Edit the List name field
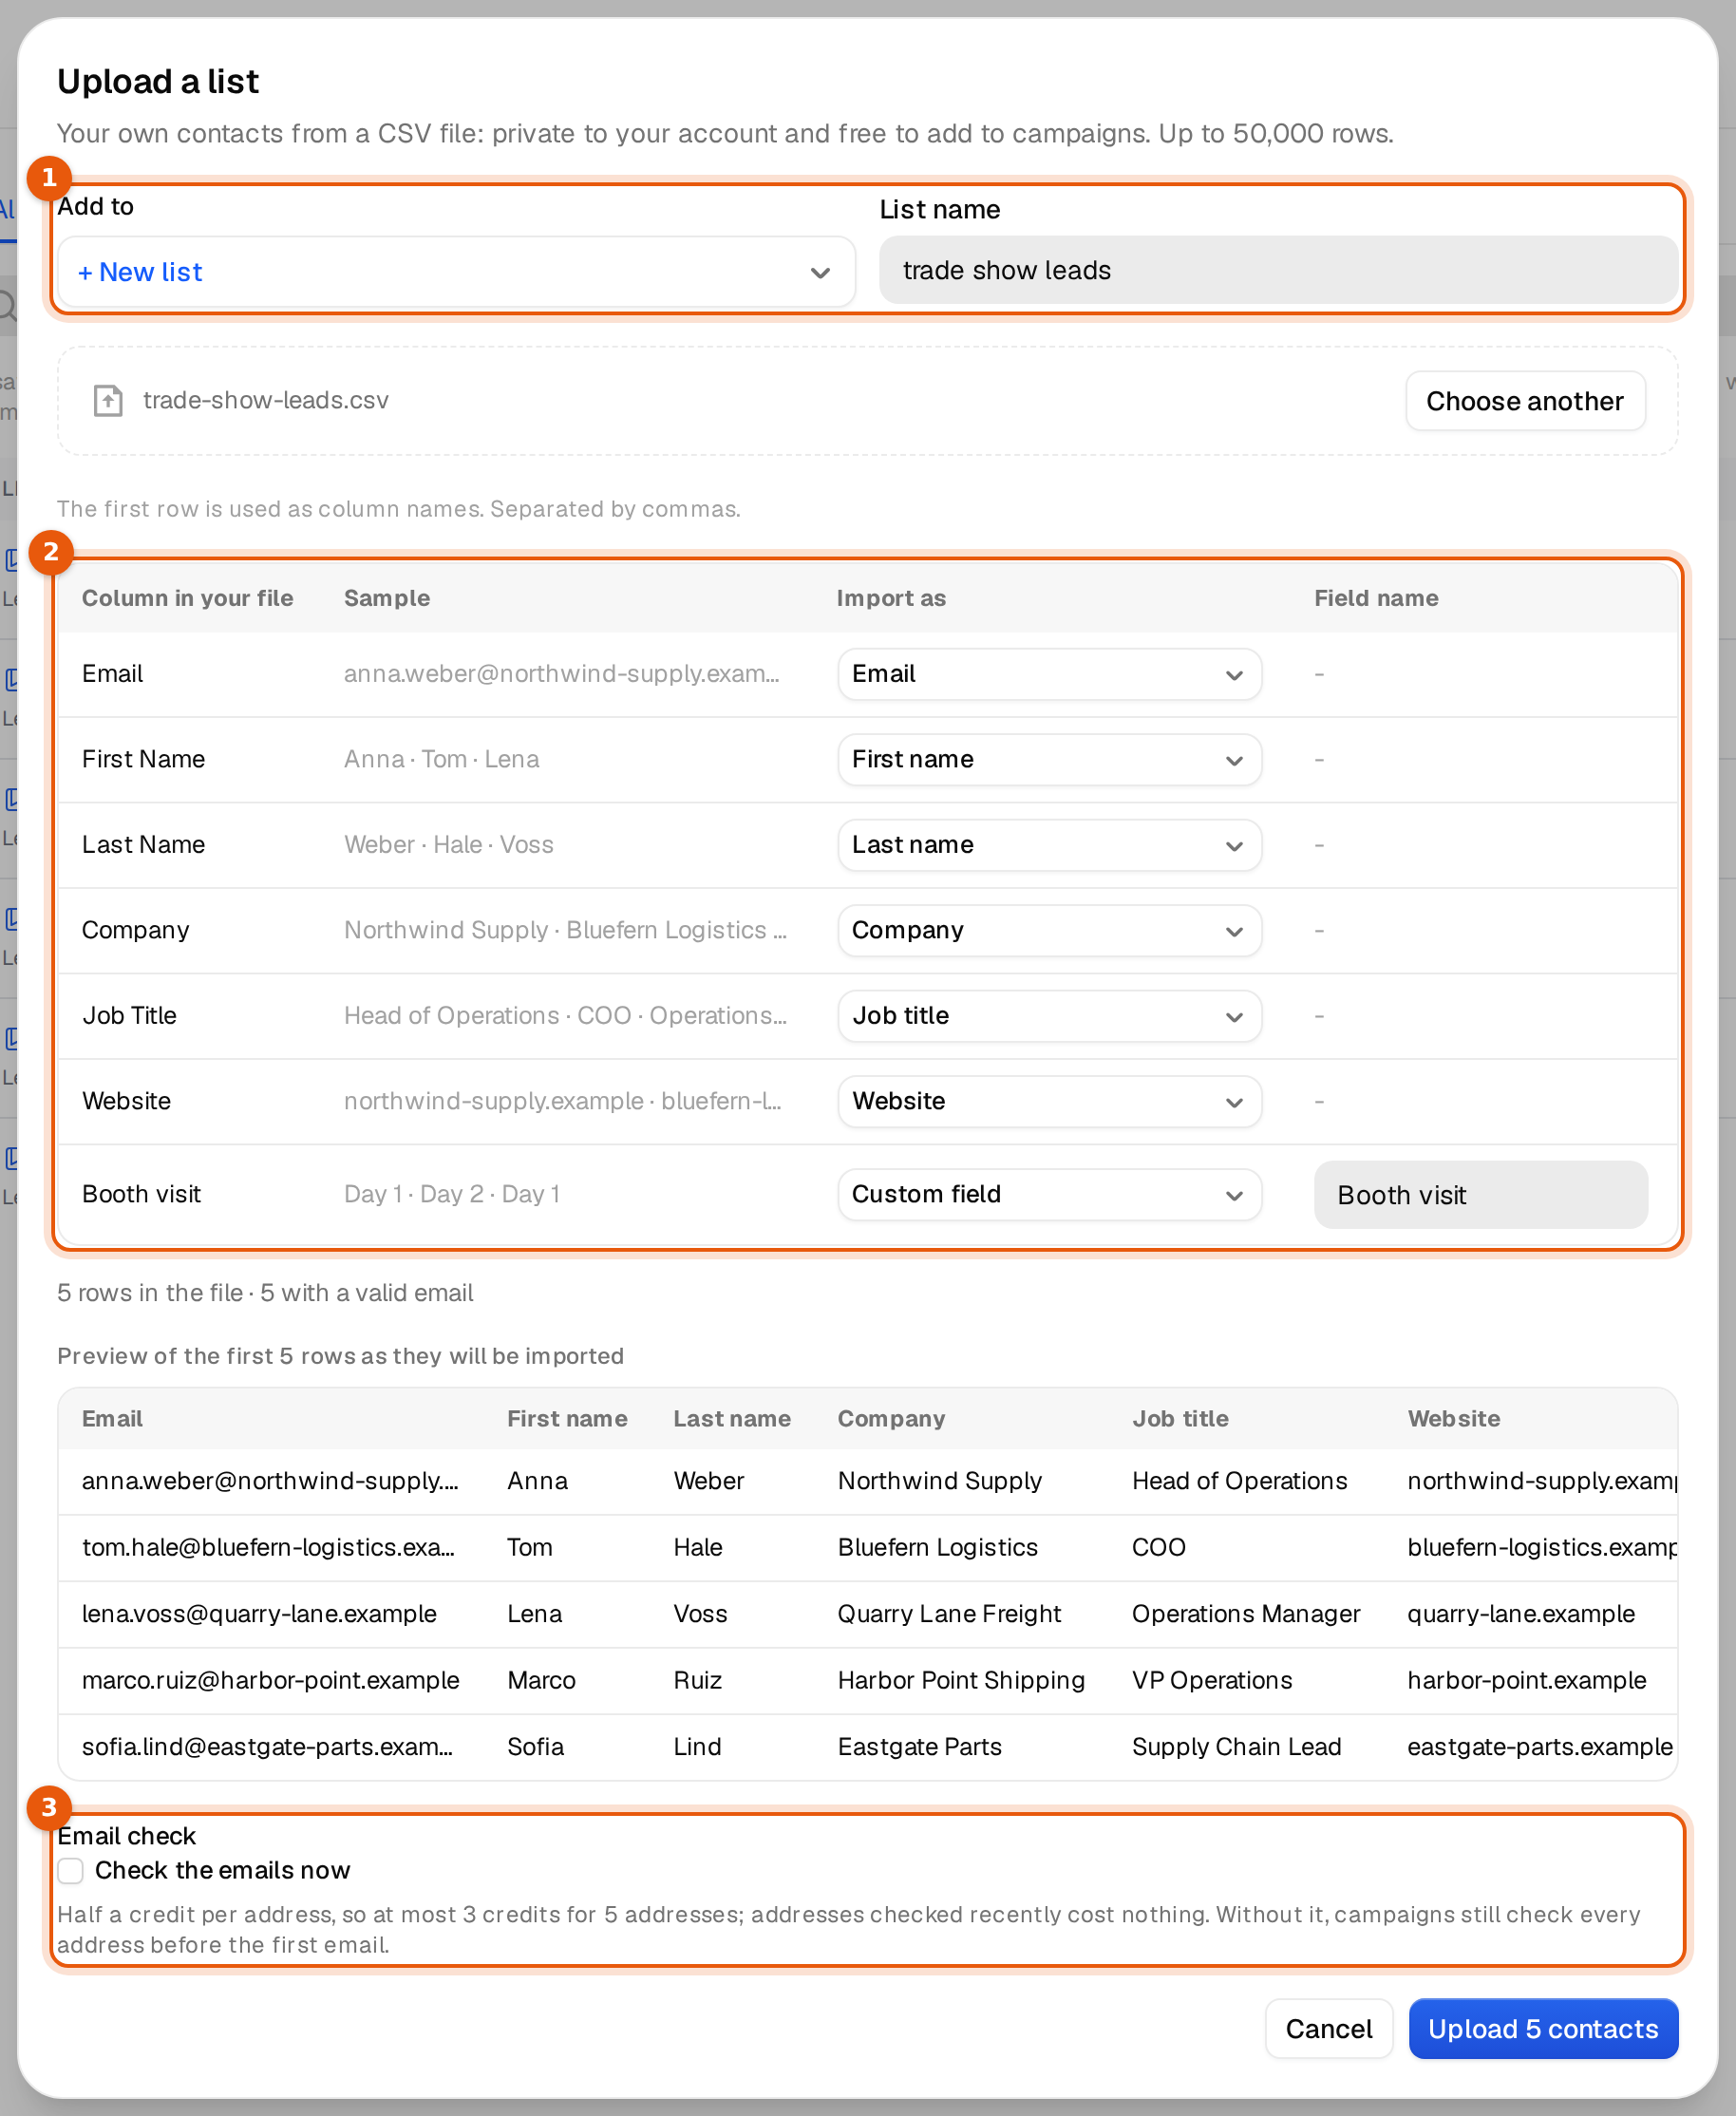This screenshot has height=2116, width=1736. click(x=1277, y=270)
